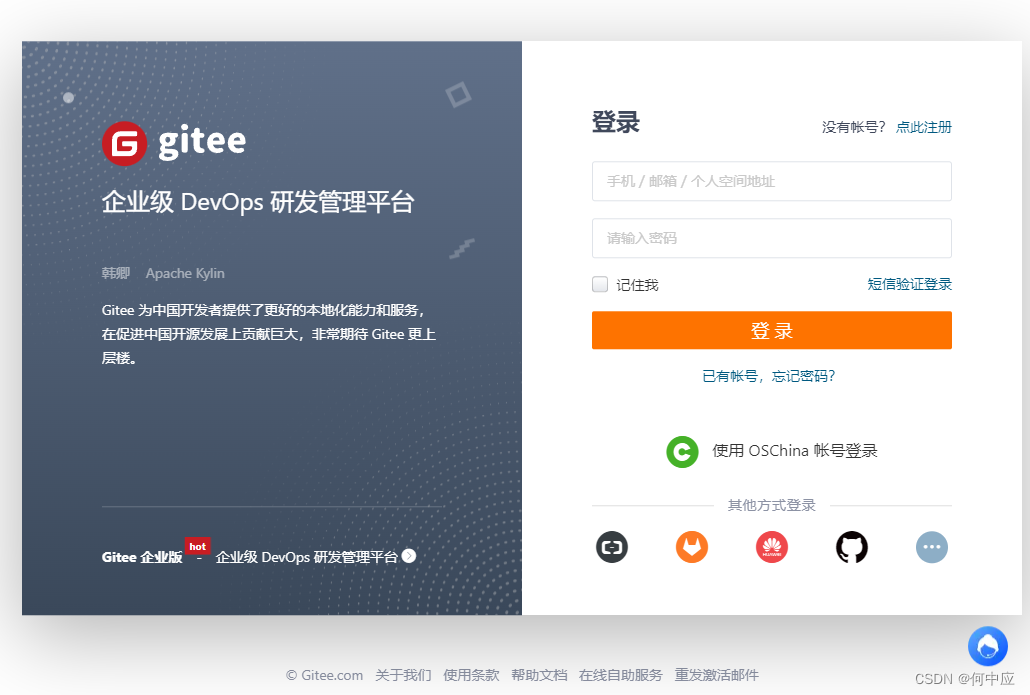Open the blue customer support chat bubble

pos(987,646)
